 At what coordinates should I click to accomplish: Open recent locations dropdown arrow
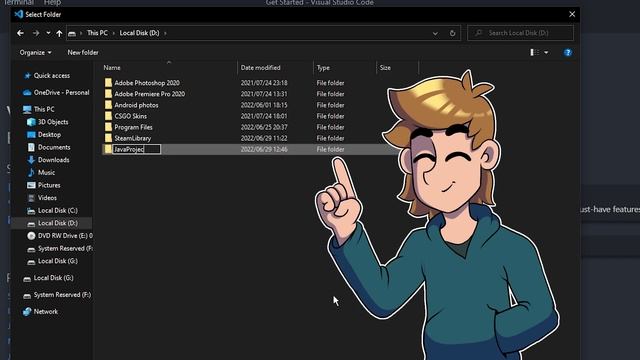pos(48,33)
